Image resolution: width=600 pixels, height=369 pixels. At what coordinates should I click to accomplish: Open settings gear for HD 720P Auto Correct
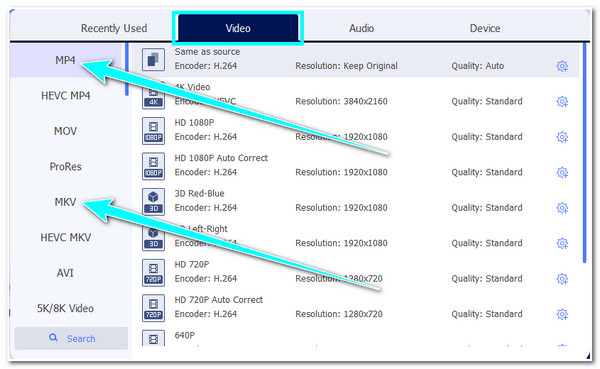tap(562, 314)
